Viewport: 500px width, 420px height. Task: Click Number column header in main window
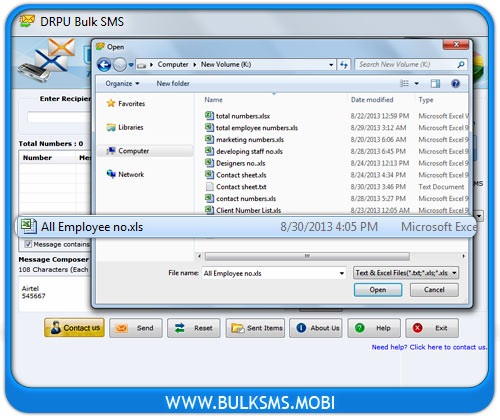tap(37, 158)
